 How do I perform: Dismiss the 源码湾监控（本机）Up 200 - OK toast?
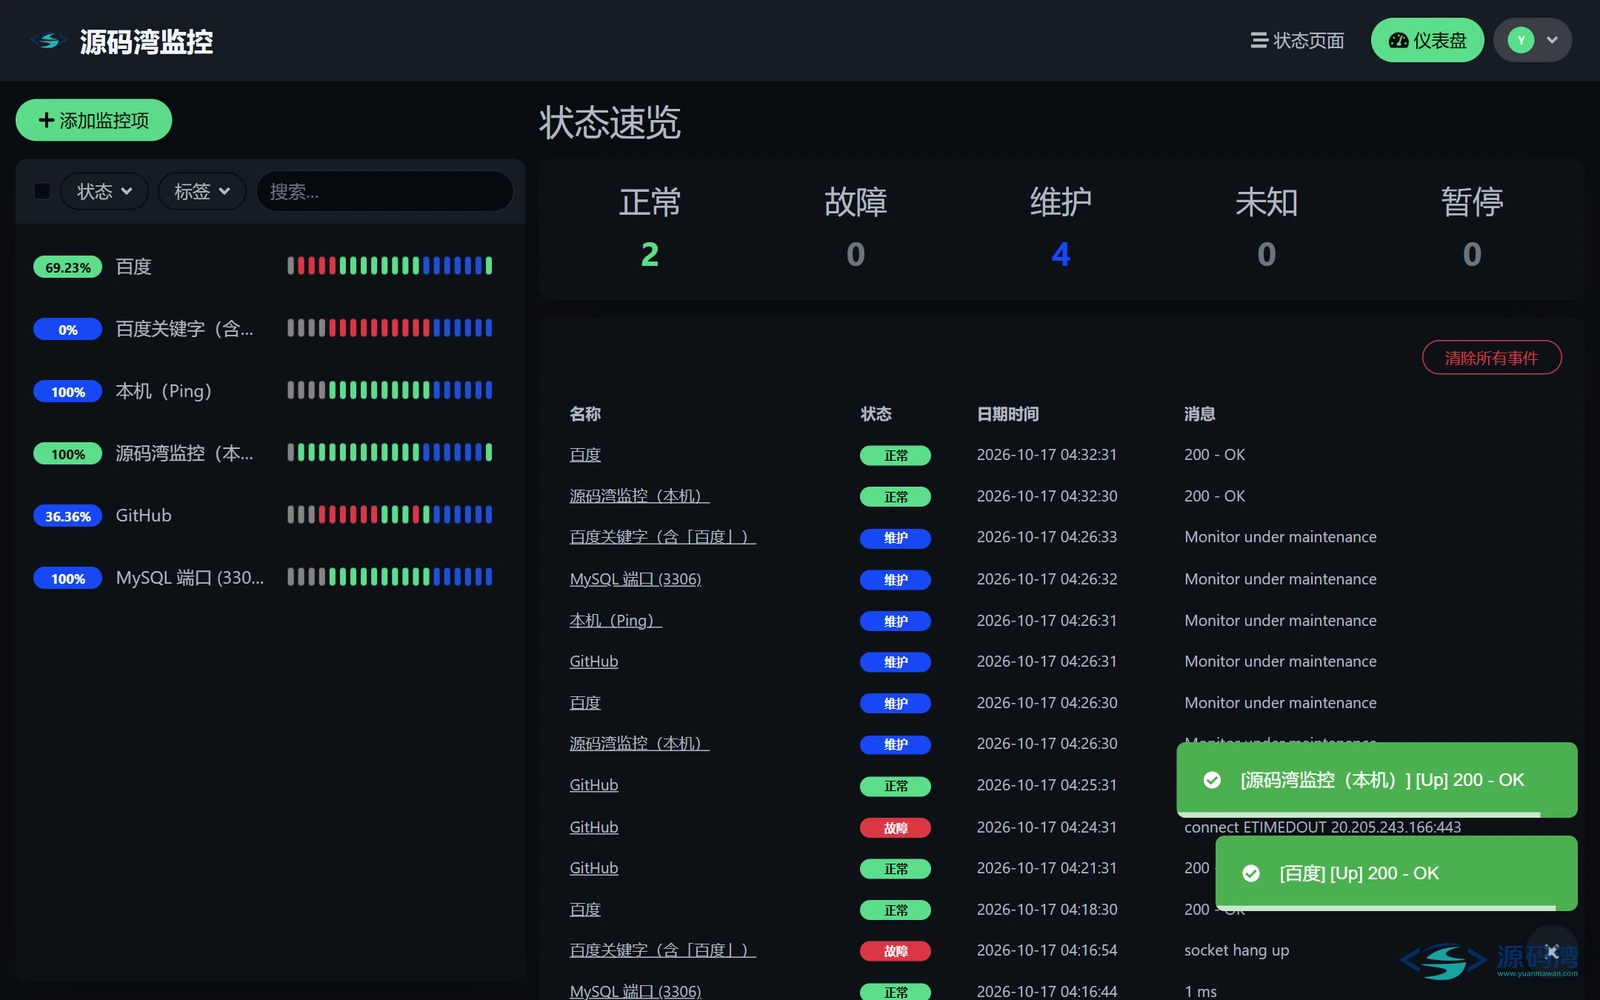(x=1377, y=780)
